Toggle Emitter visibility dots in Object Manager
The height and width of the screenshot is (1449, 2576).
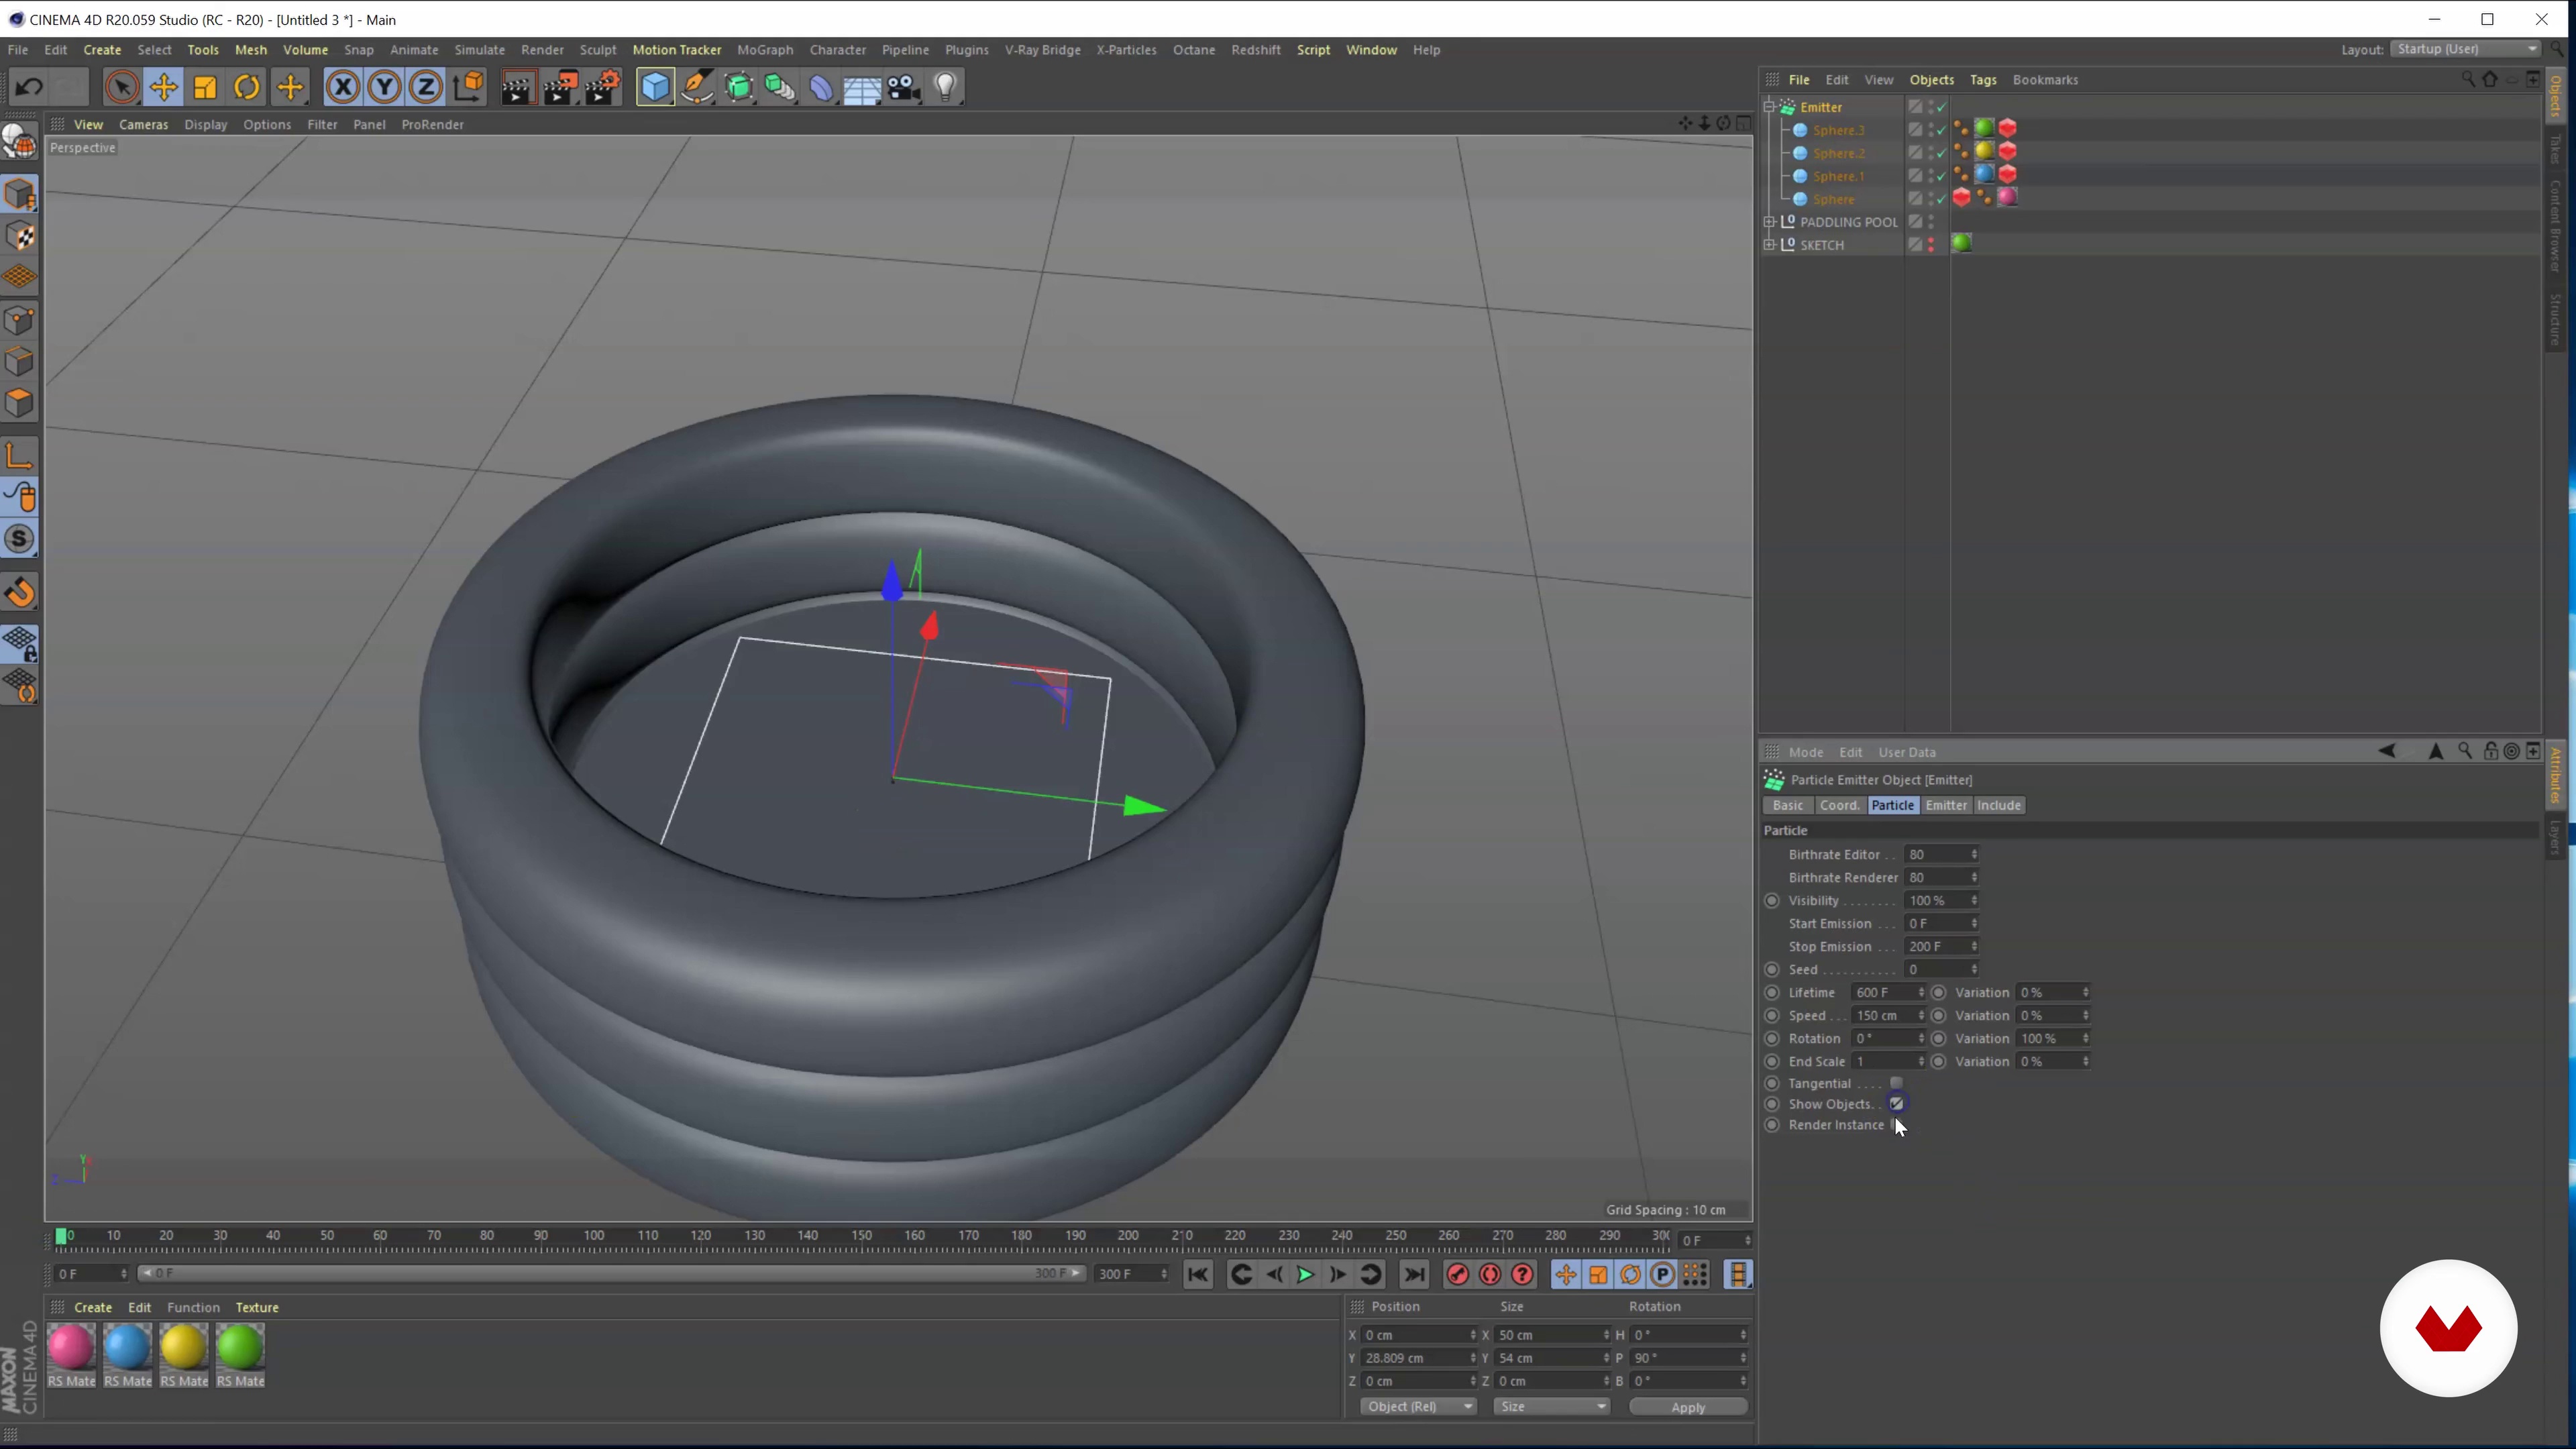coord(1931,107)
